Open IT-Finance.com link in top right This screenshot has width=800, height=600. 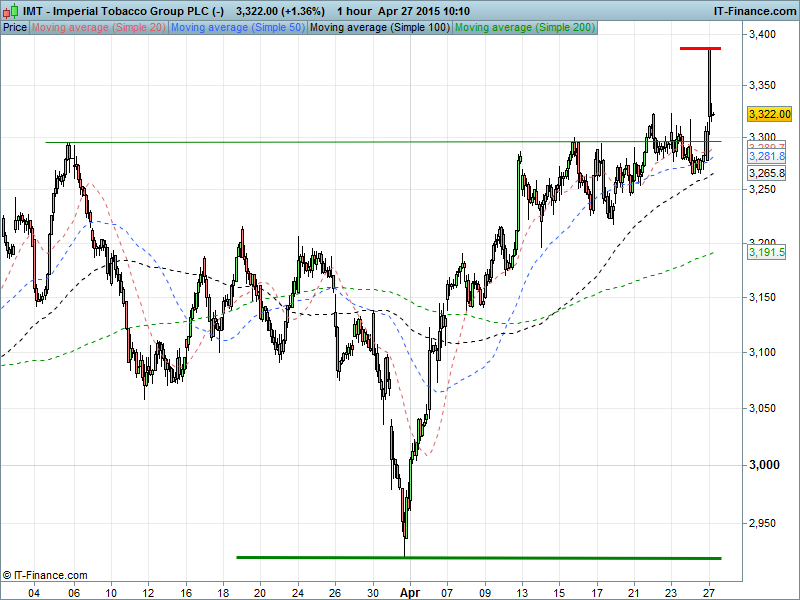click(x=753, y=10)
